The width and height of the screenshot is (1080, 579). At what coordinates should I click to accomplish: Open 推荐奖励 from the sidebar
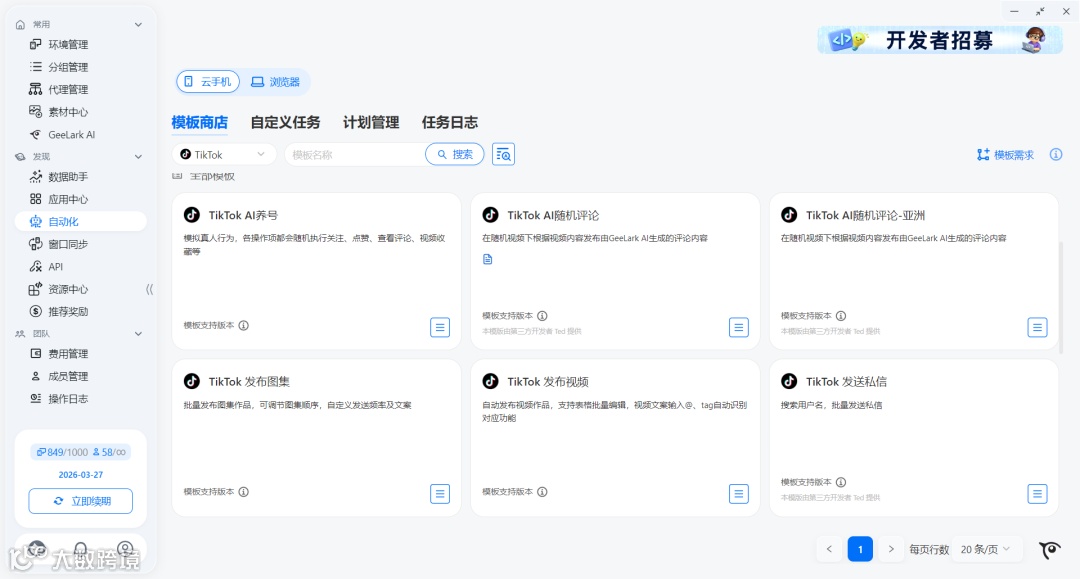(x=70, y=311)
